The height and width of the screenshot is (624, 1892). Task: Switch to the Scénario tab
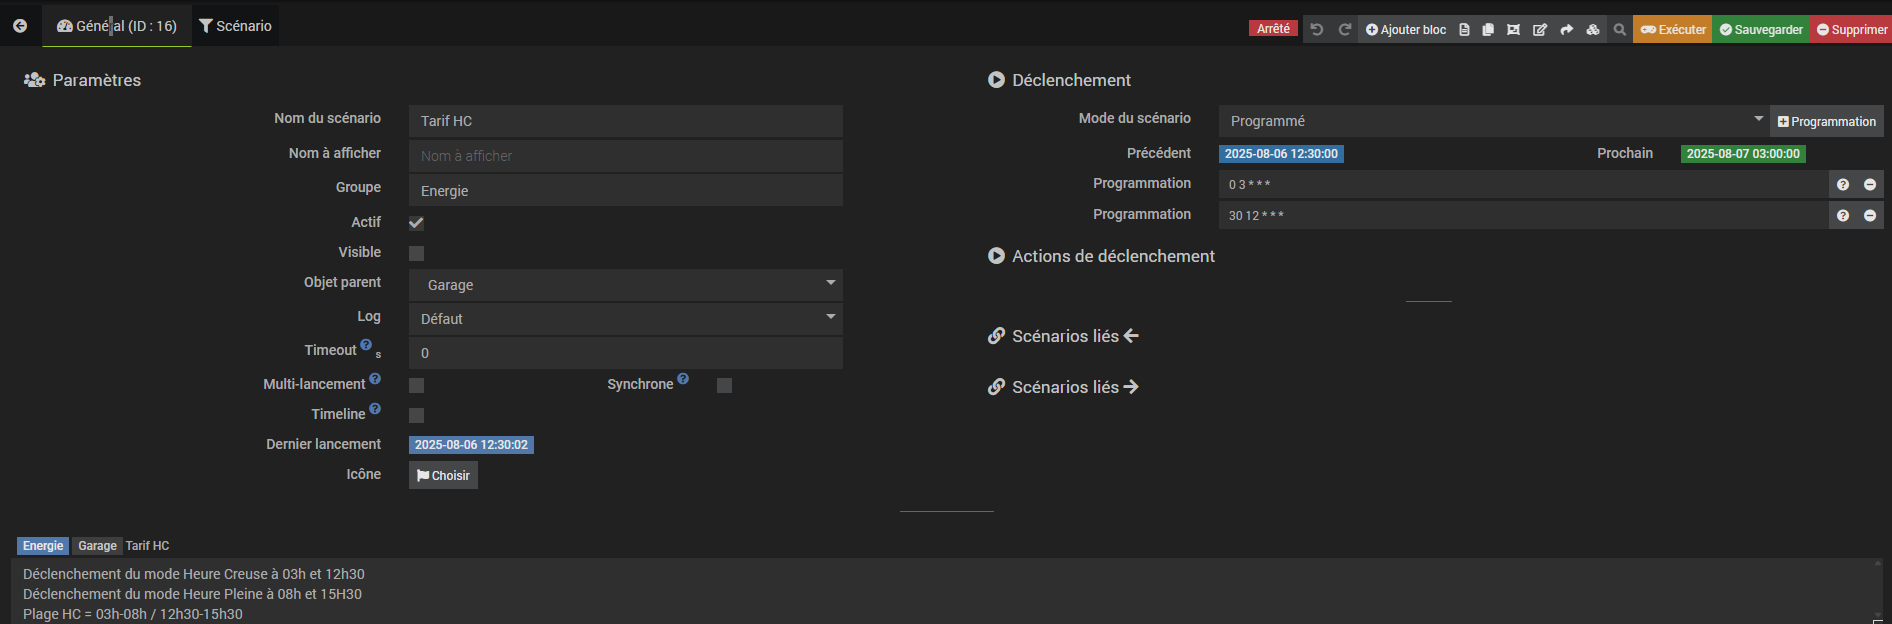pos(235,26)
